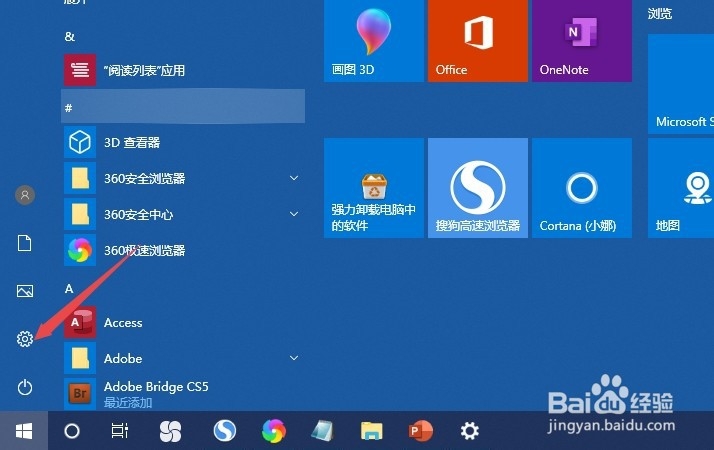The width and height of the screenshot is (714, 450).
Task: Open Settings gear in Start sidebar
Action: pos(25,339)
